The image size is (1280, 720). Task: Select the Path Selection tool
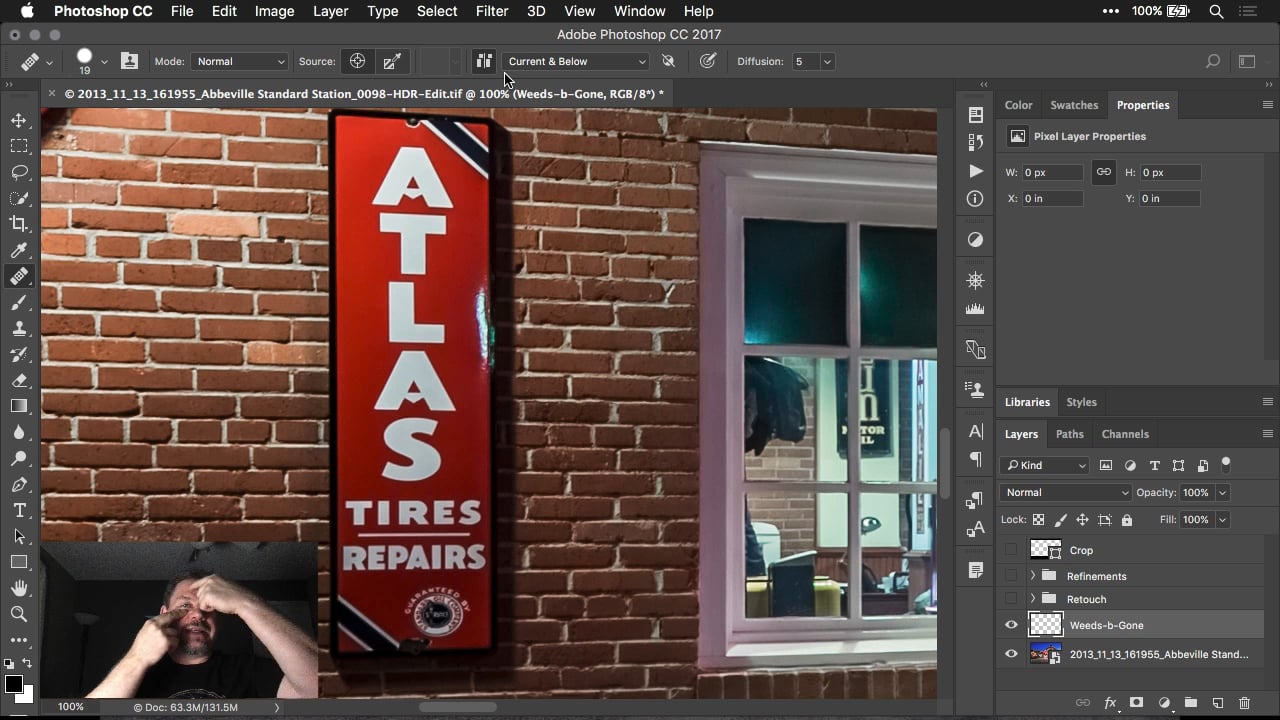19,536
